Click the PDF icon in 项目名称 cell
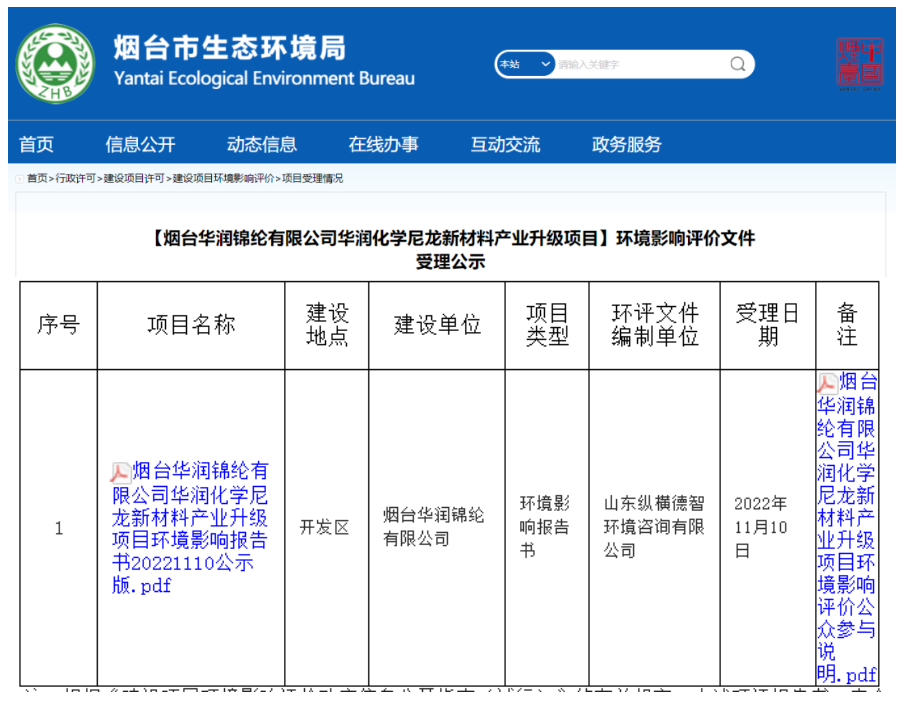904x704 pixels. pyautogui.click(x=120, y=472)
